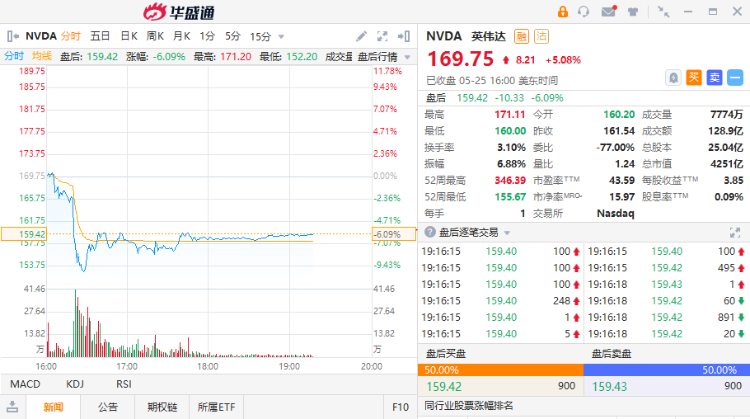Open the 盘后行情 session dropdown

coord(384,57)
